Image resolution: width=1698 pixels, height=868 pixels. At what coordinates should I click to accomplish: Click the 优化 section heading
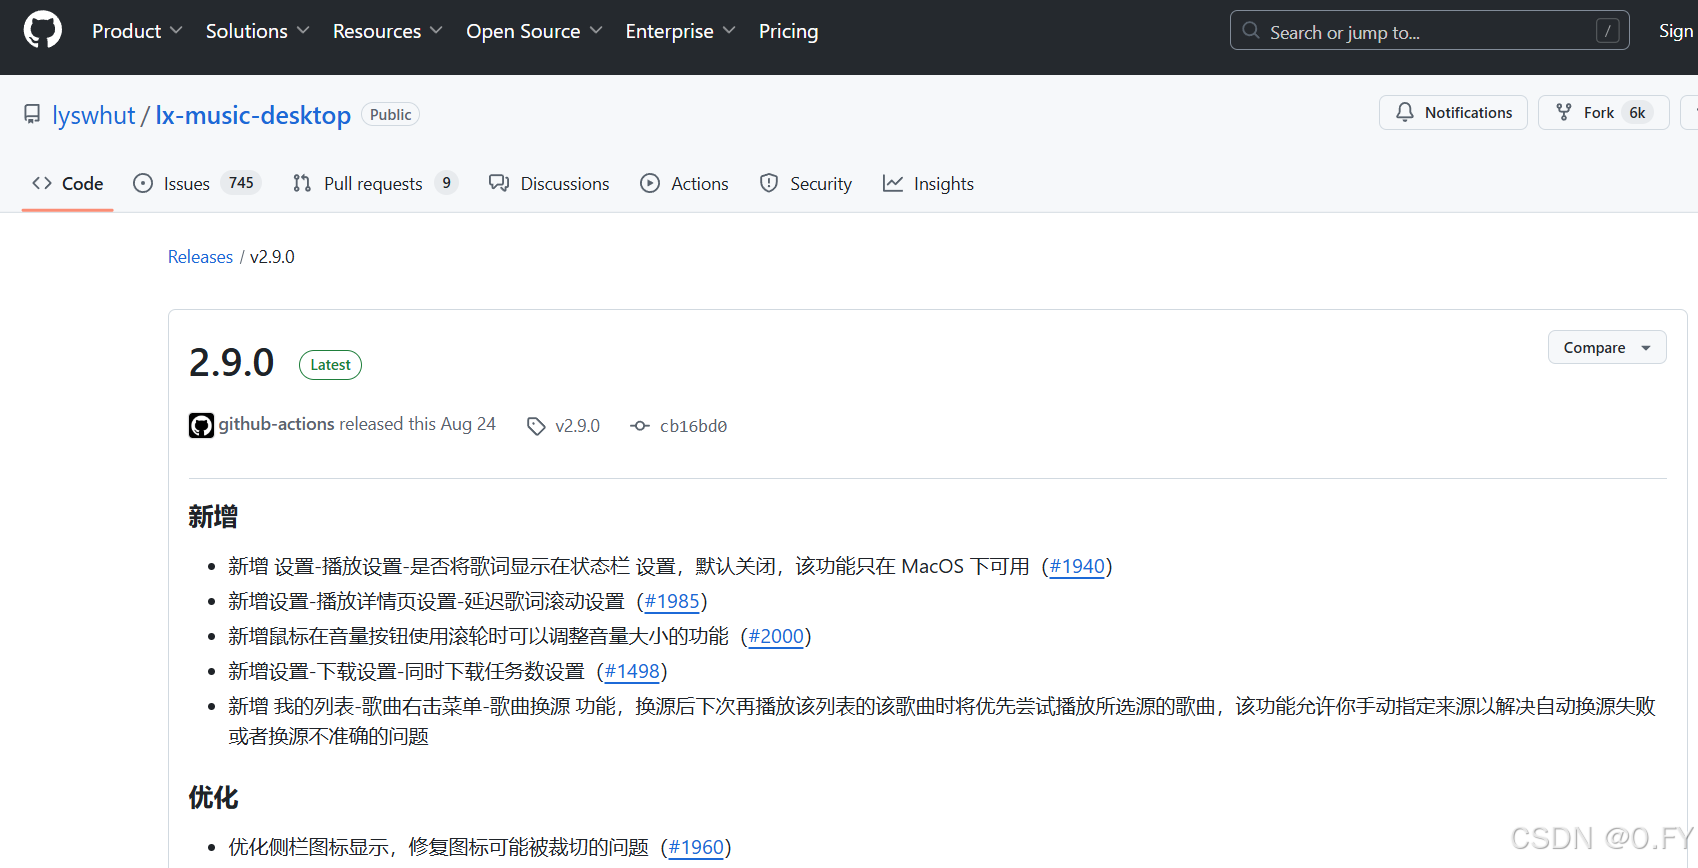coord(213,798)
